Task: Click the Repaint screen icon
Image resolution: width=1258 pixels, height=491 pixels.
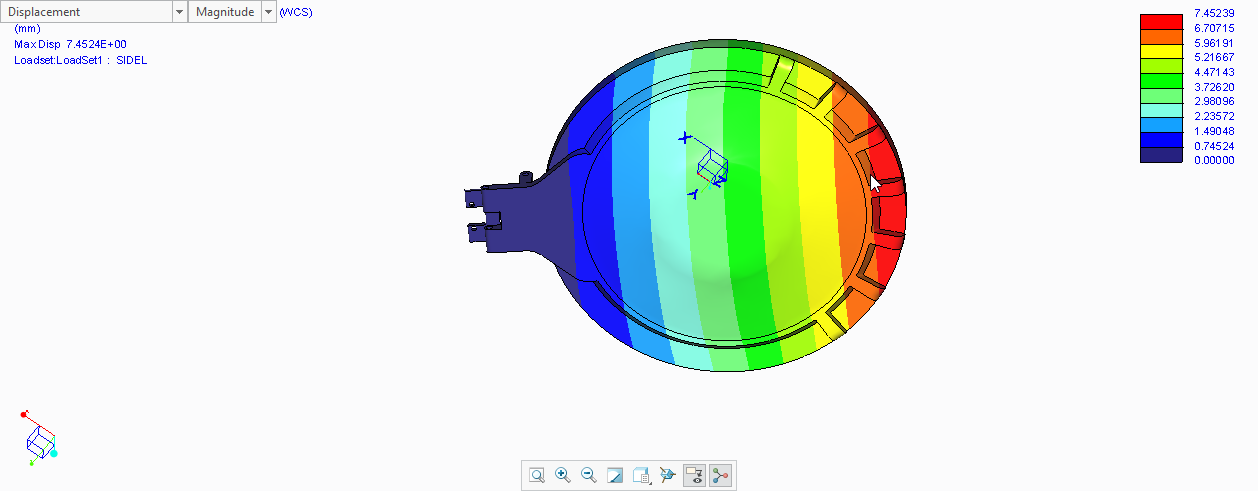Action: pos(615,476)
